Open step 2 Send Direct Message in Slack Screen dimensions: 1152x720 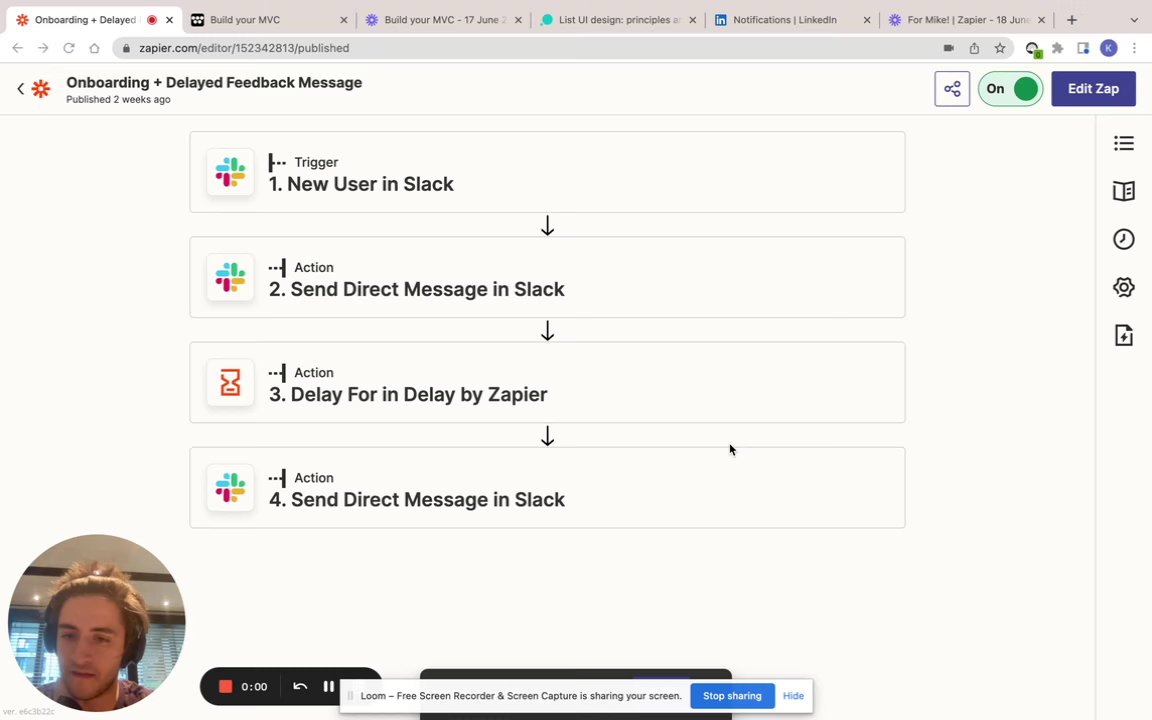547,277
